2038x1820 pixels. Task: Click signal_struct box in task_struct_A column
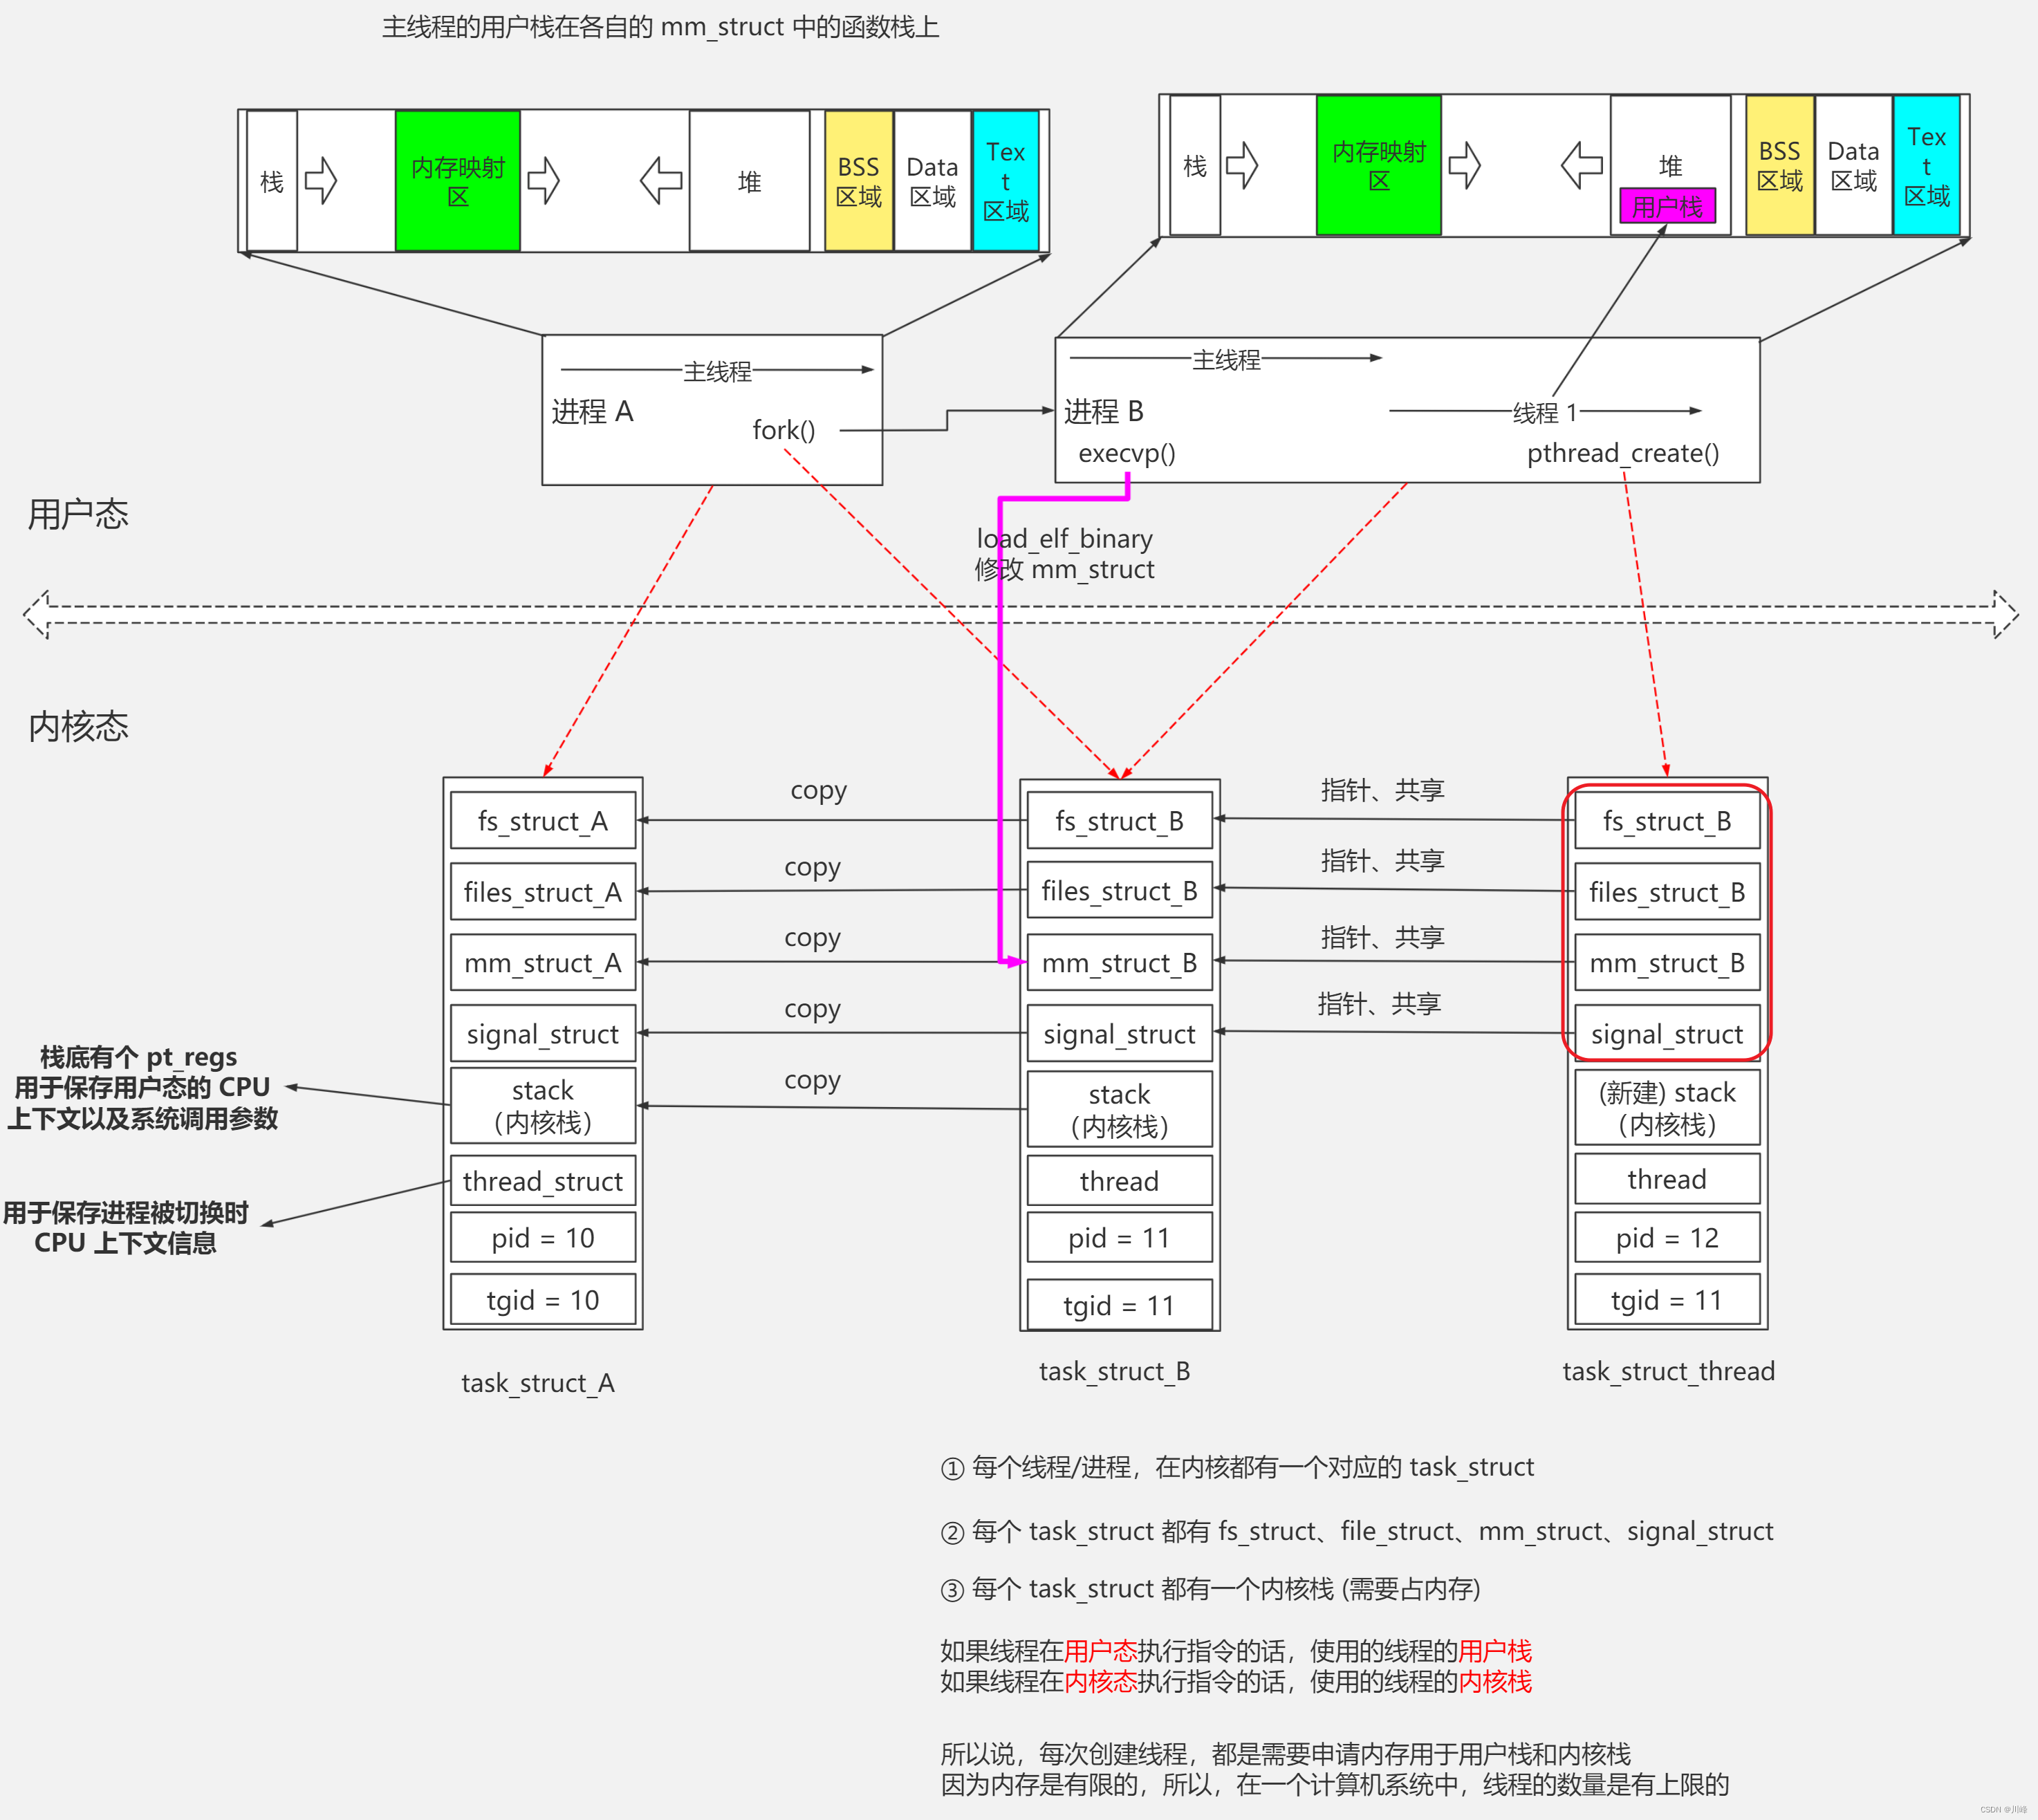pos(543,1034)
